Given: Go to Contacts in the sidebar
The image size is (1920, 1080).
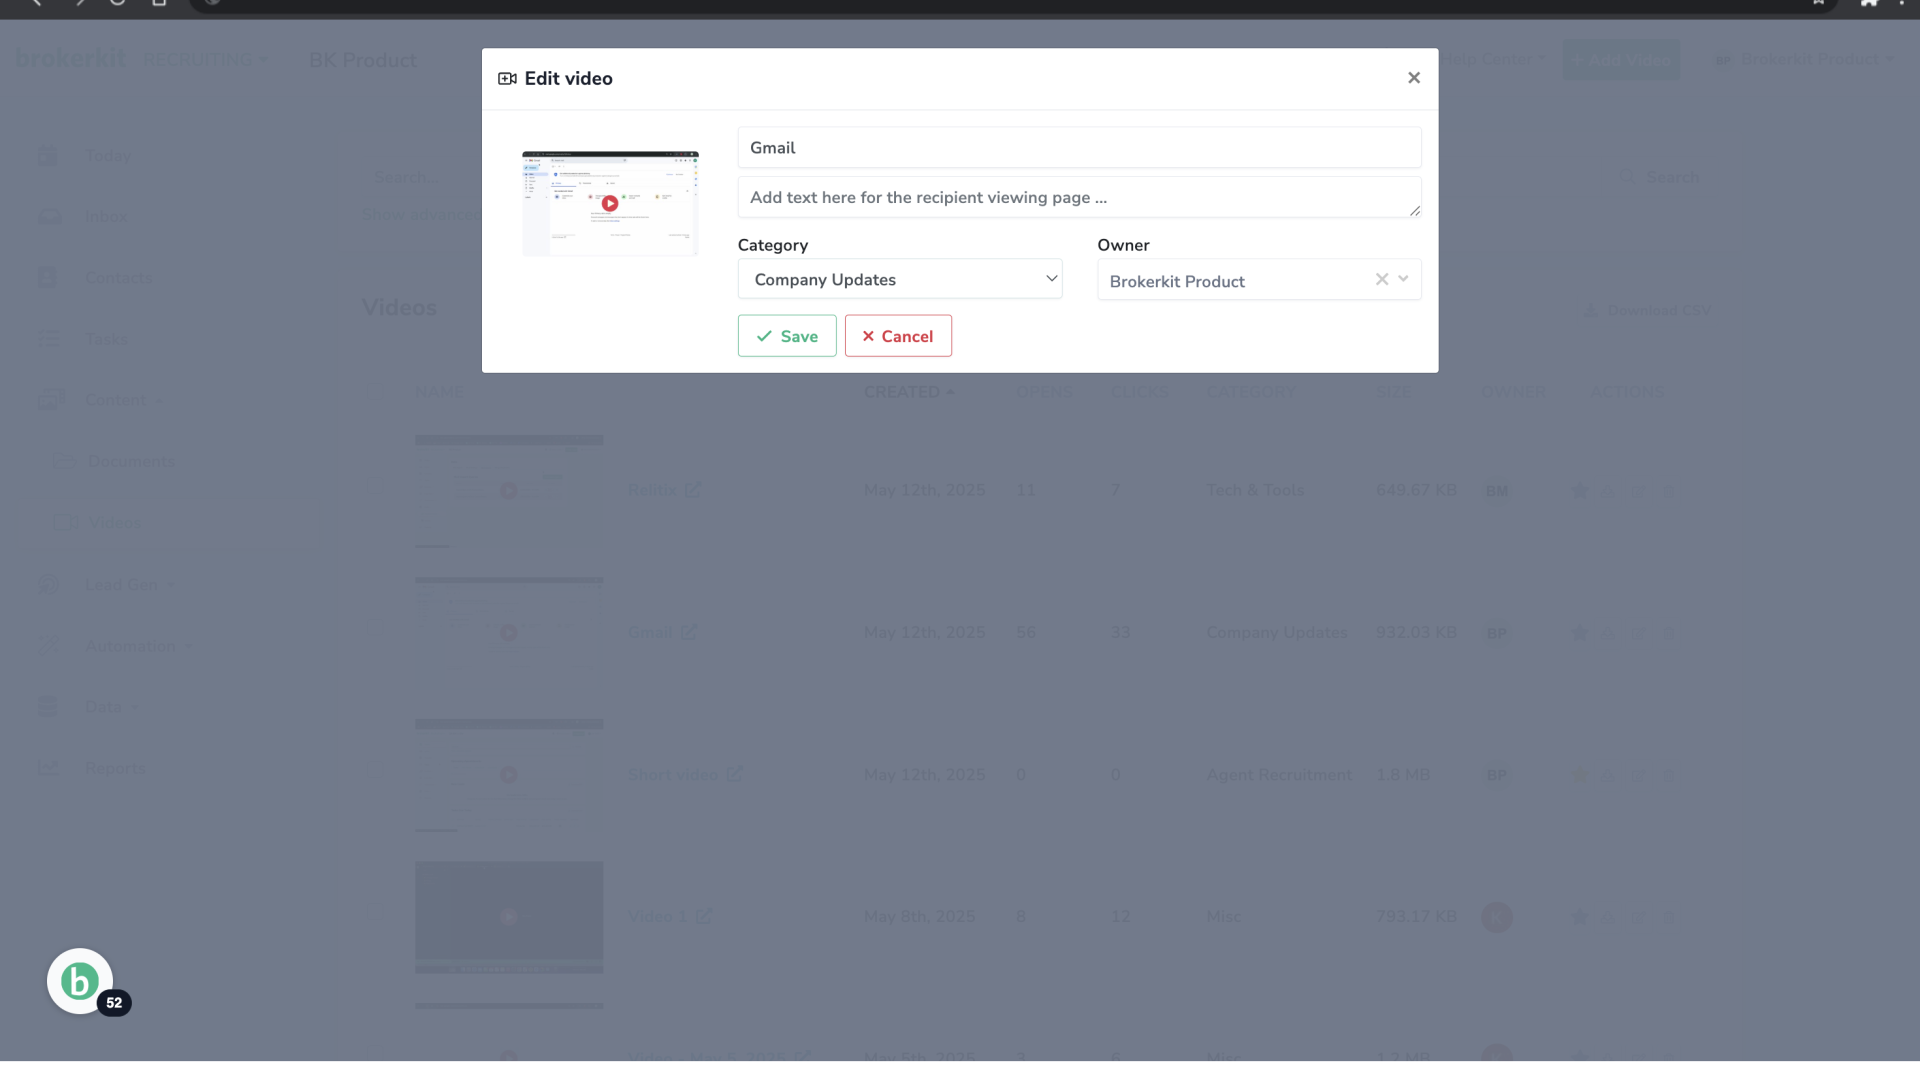Looking at the screenshot, I should pyautogui.click(x=118, y=278).
